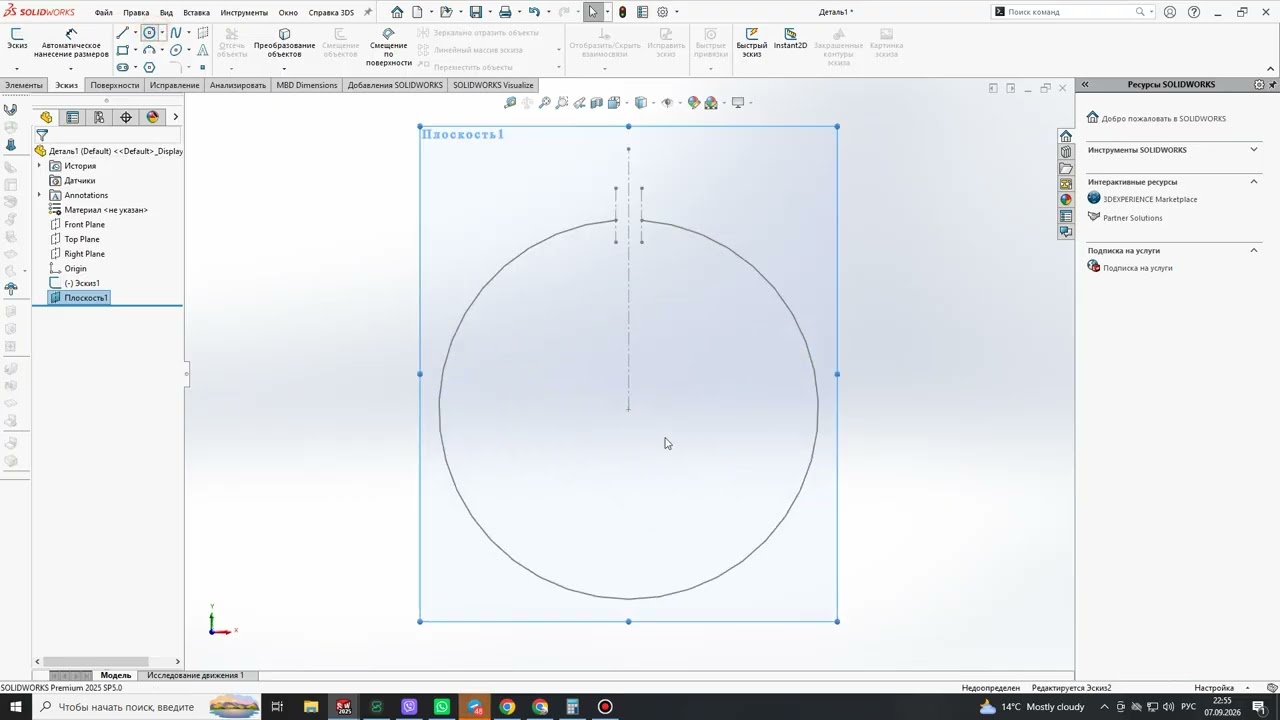Click the Rebuild traffic light icon
Viewport: 1280px width, 720px height.
[x=623, y=12]
